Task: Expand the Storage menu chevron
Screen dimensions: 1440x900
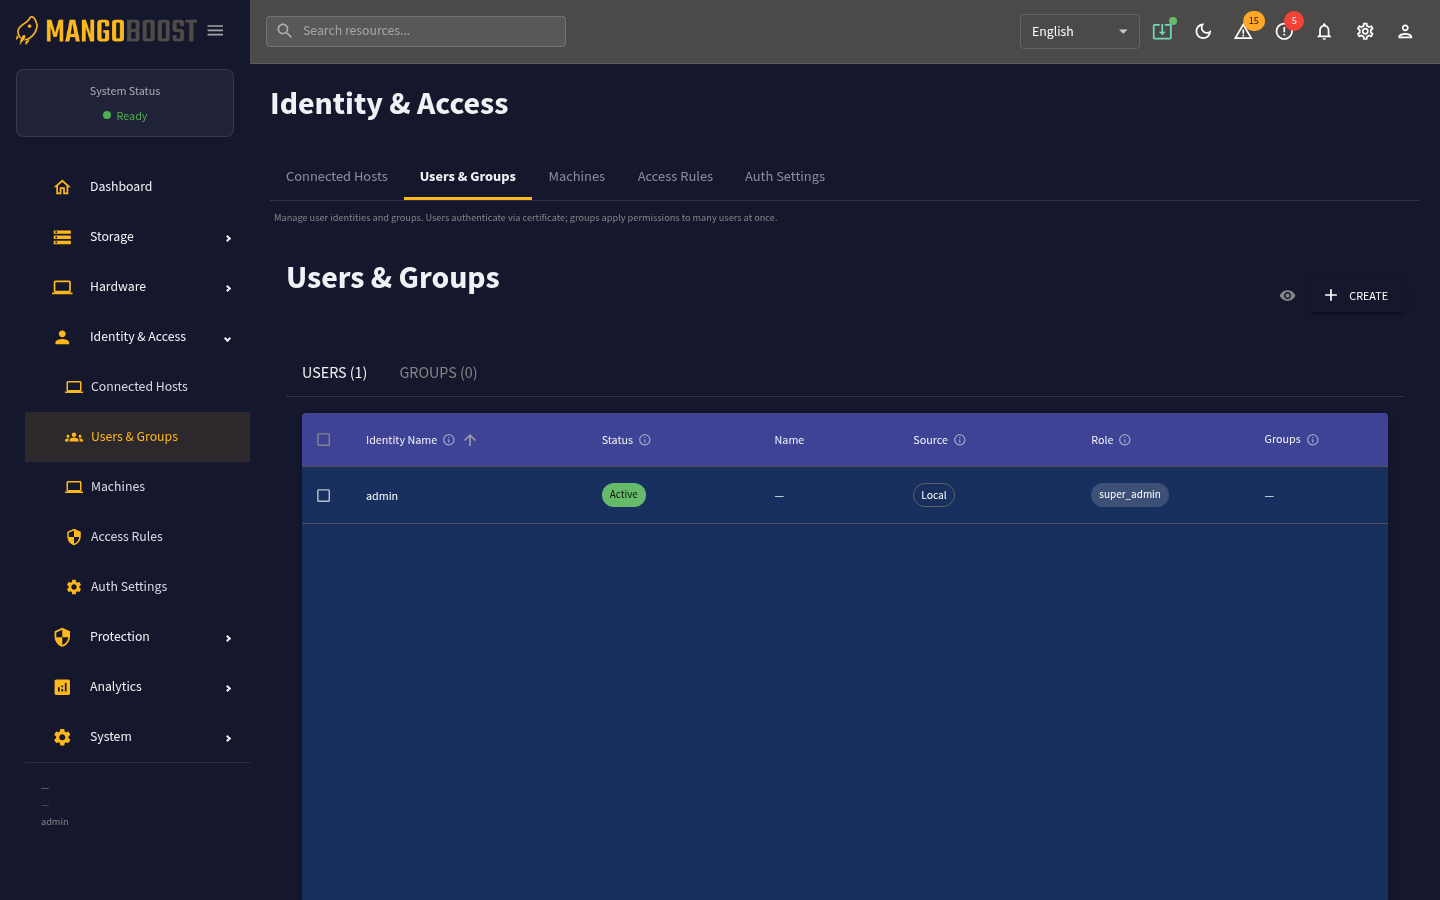Action: [228, 238]
